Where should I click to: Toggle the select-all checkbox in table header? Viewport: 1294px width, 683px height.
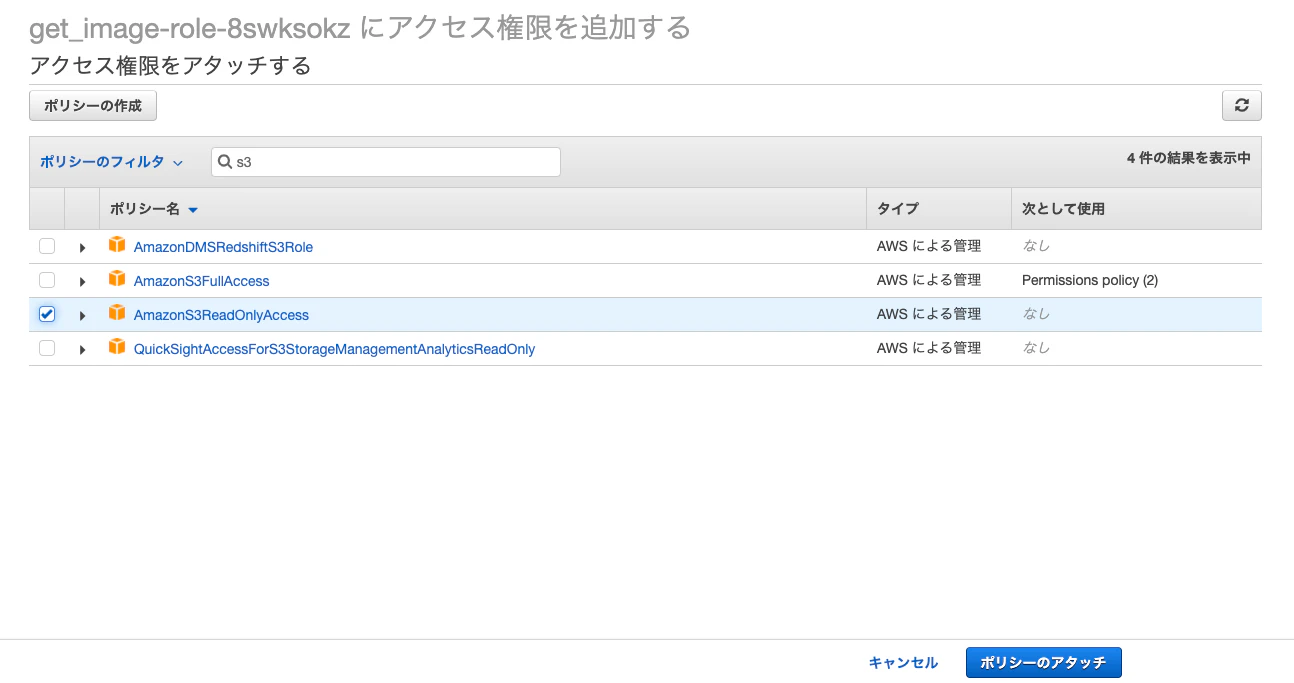click(x=47, y=208)
